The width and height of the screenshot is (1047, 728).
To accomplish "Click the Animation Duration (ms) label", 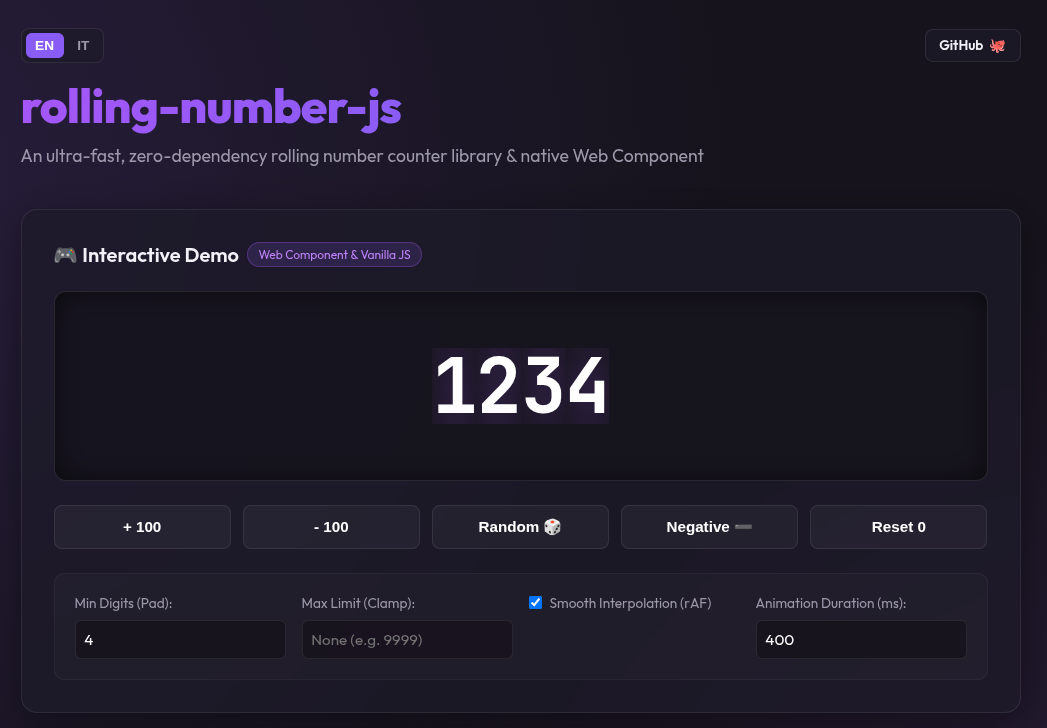I will click(831, 603).
